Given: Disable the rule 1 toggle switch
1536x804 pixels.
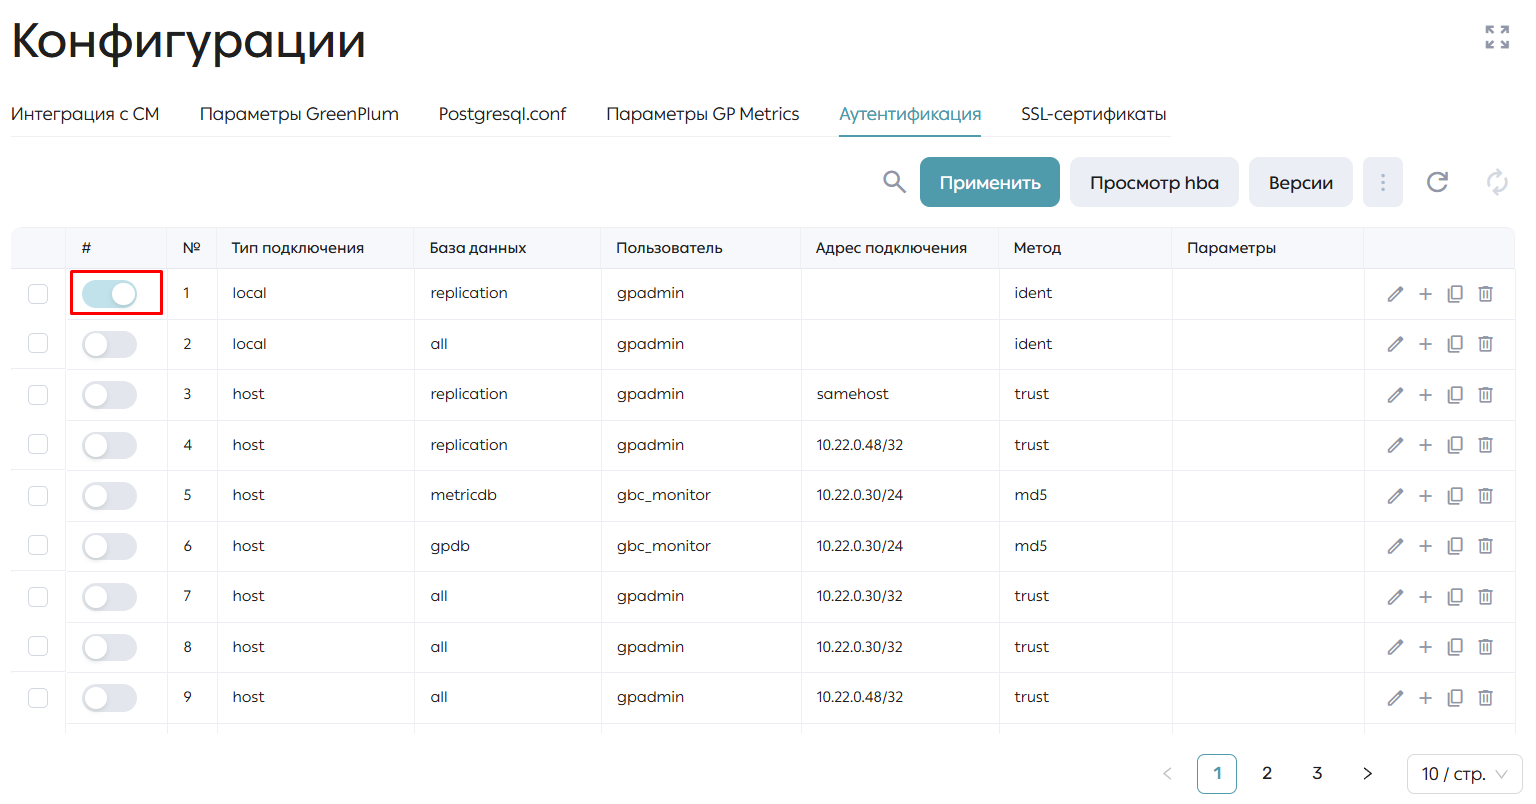Looking at the screenshot, I should (x=109, y=293).
